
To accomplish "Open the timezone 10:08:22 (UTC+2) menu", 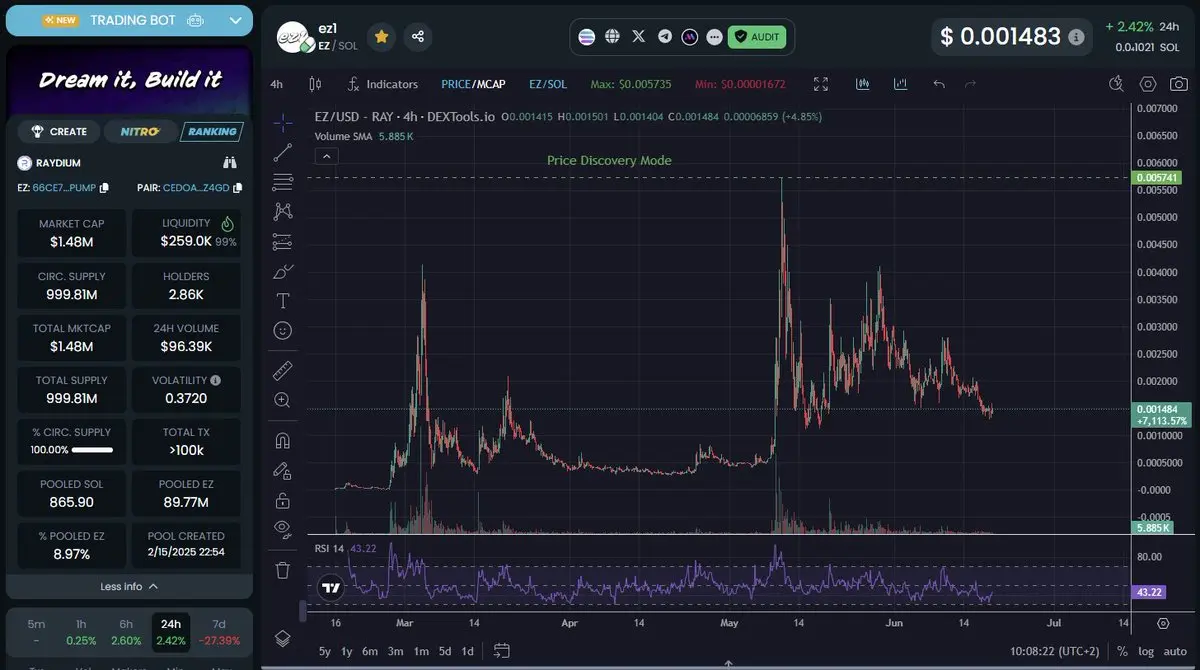I will (x=1054, y=652).
